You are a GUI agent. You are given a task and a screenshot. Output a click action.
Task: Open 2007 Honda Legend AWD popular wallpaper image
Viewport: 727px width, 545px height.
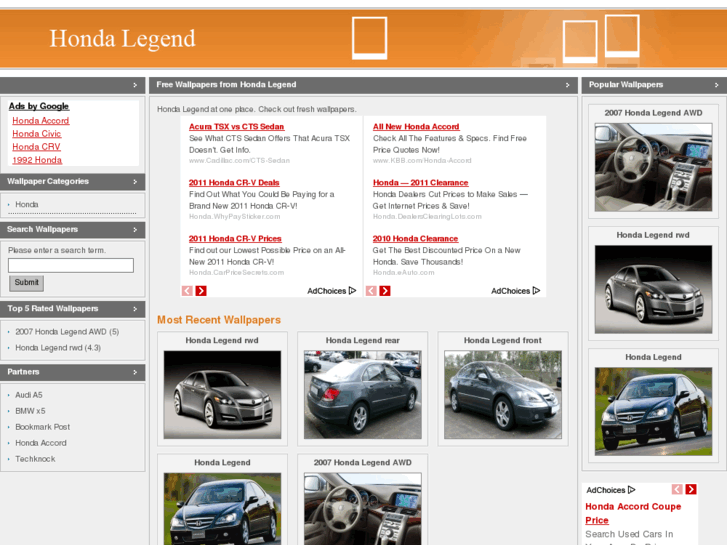(x=653, y=167)
